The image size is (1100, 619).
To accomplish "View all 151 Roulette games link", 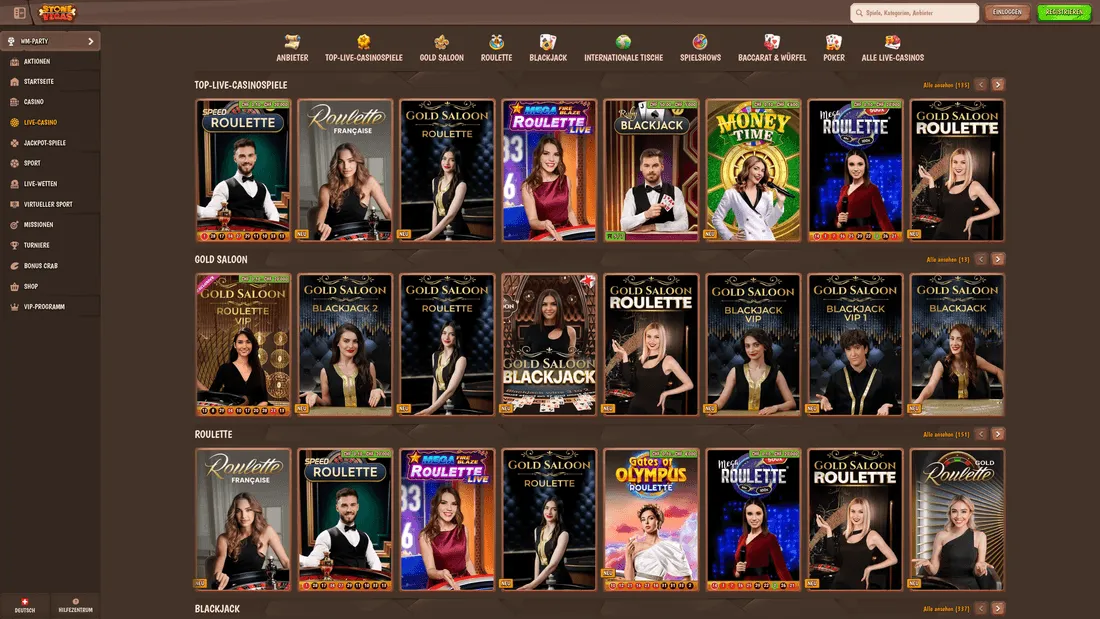I will coord(946,434).
